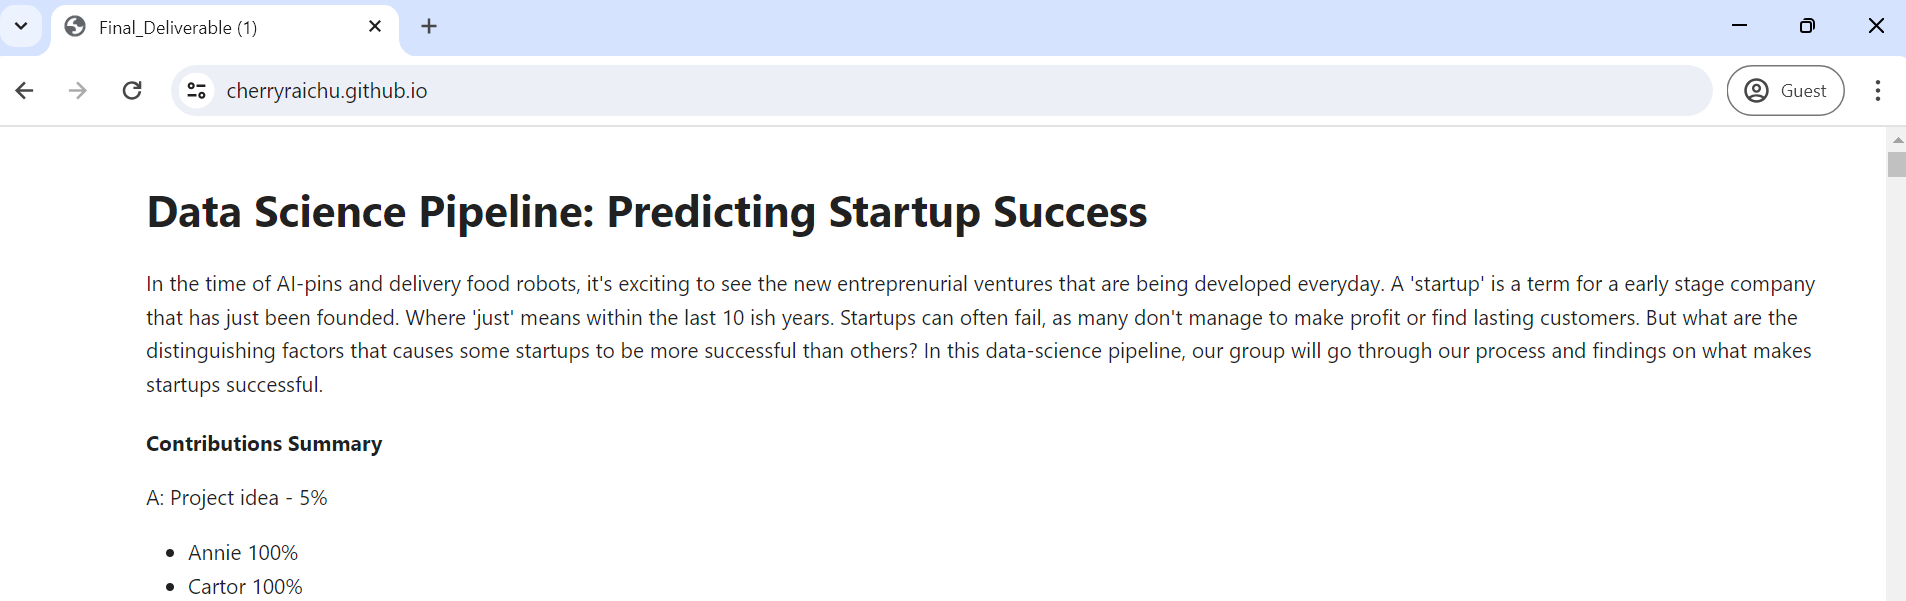This screenshot has width=1906, height=601.
Task: Minimize the browser window
Action: point(1740,26)
